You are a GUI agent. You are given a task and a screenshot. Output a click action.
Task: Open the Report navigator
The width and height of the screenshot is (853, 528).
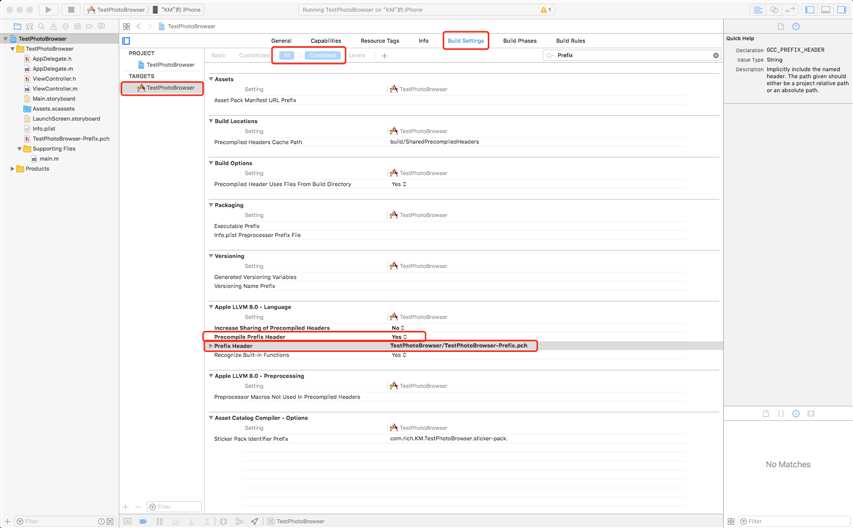click(101, 26)
